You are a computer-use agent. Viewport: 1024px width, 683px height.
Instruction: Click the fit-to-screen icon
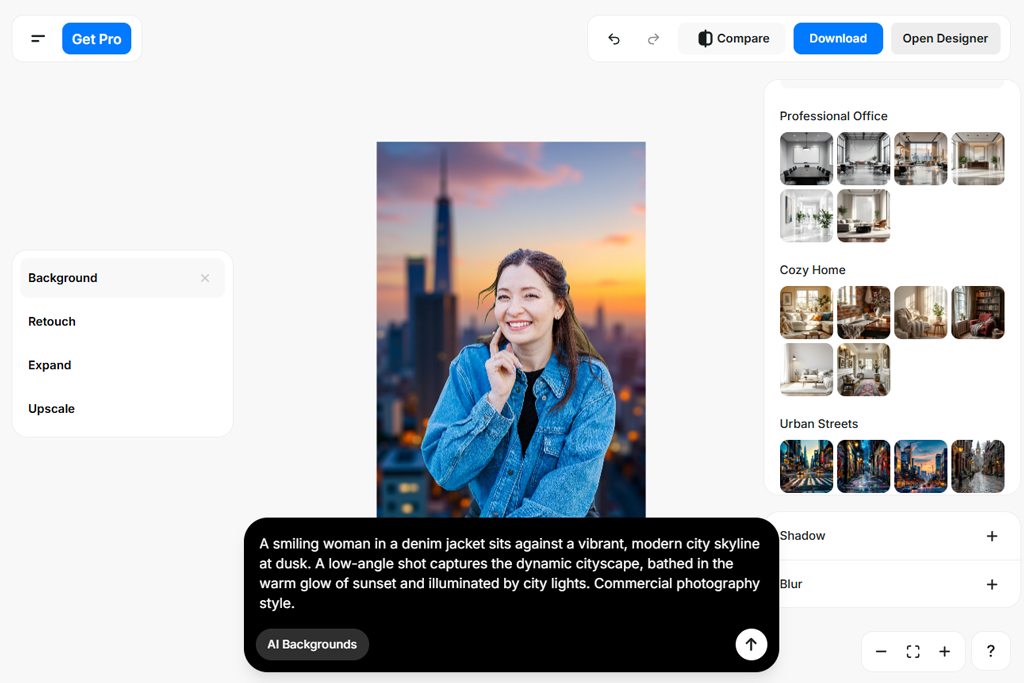913,652
